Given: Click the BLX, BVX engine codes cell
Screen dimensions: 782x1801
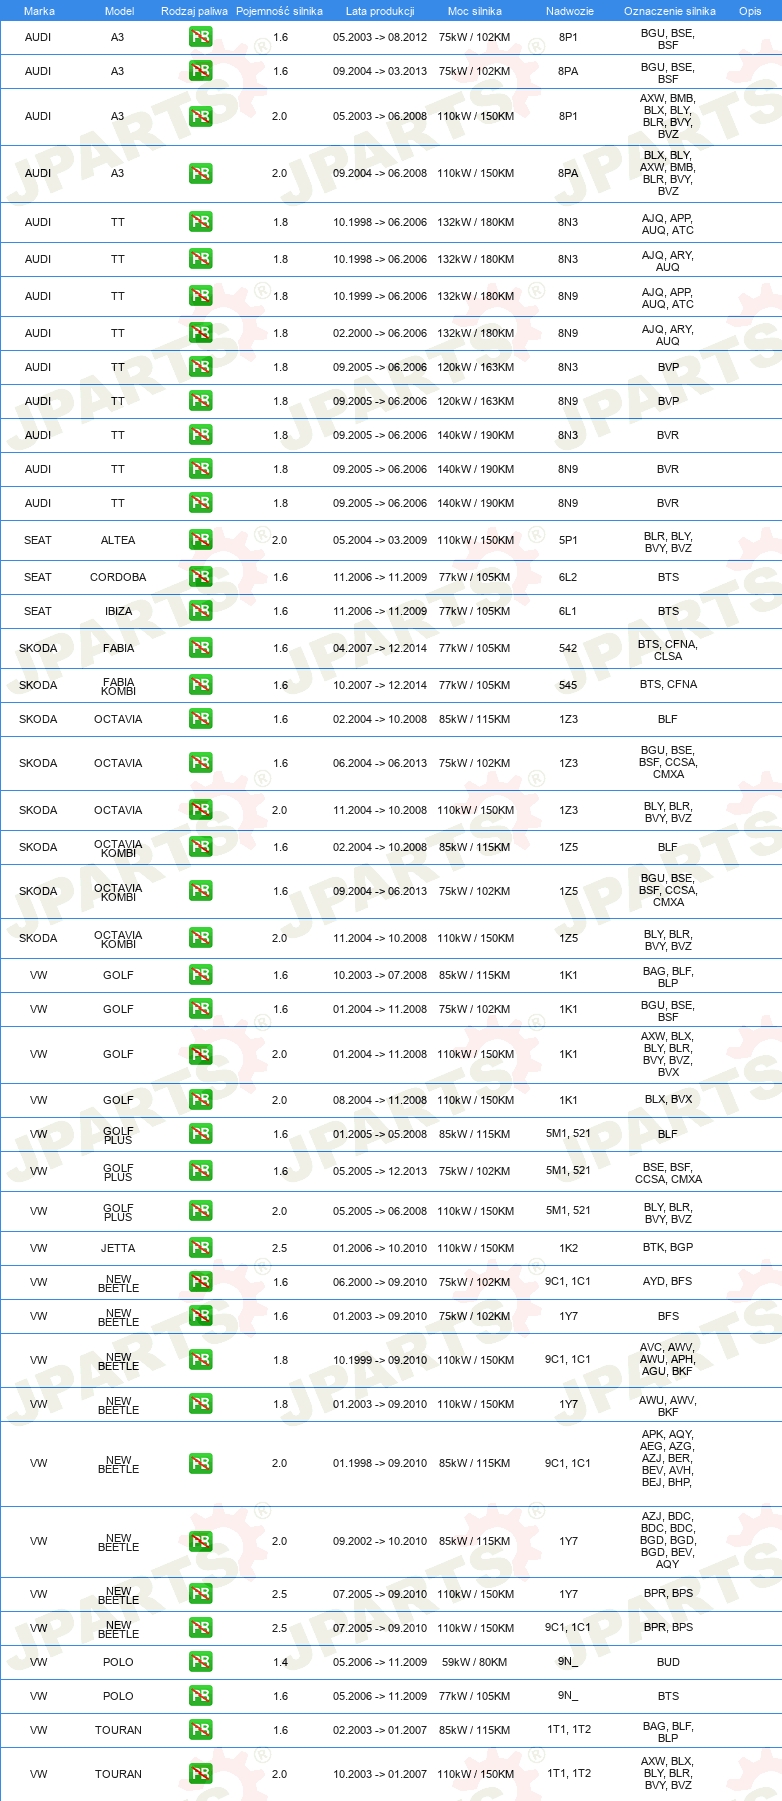Looking at the screenshot, I should (668, 1099).
